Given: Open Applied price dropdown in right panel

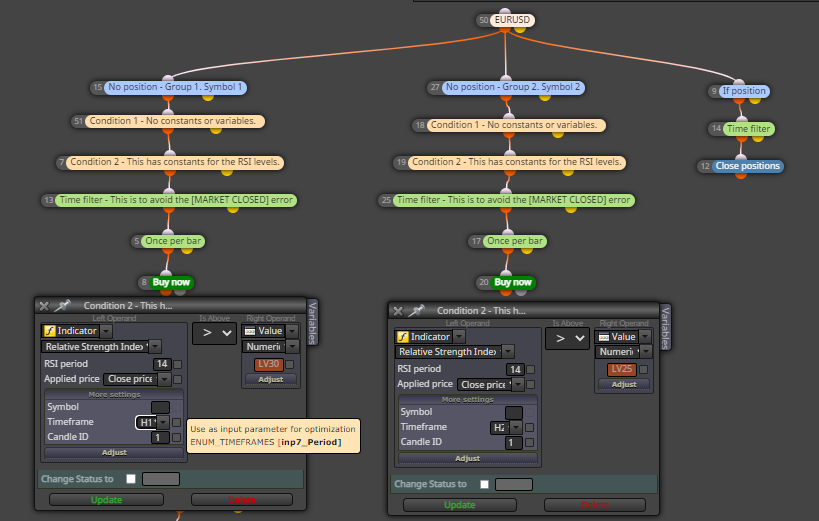Looking at the screenshot, I should 518,385.
